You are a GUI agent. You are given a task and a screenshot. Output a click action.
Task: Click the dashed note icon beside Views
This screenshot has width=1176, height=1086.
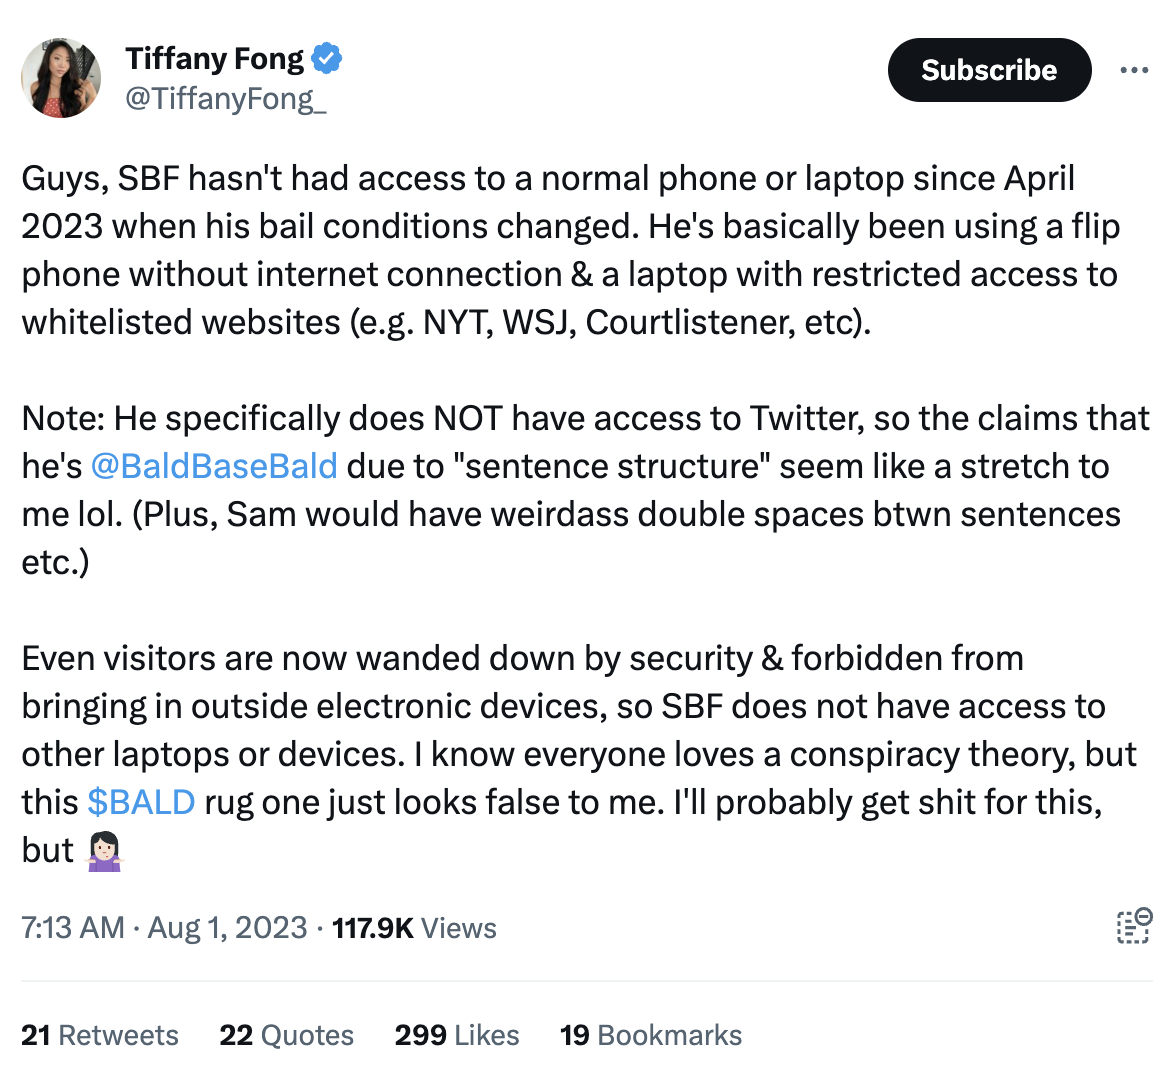tap(1134, 927)
